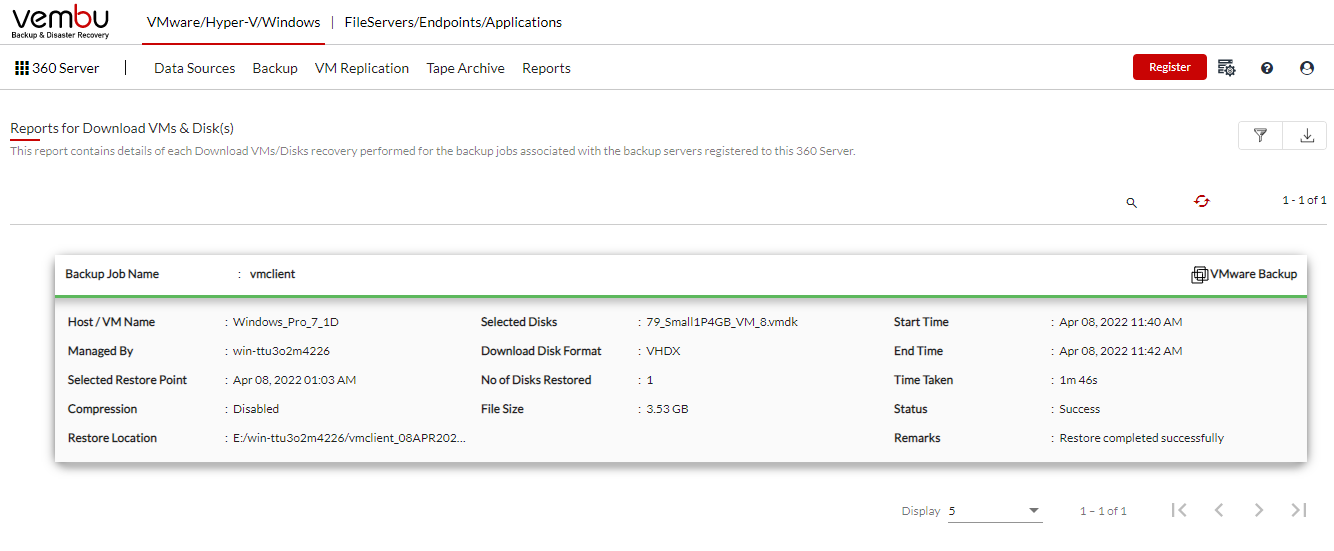Screen dimensions: 1334x551
Task: Open the user account profile icon
Action: point(1307,68)
